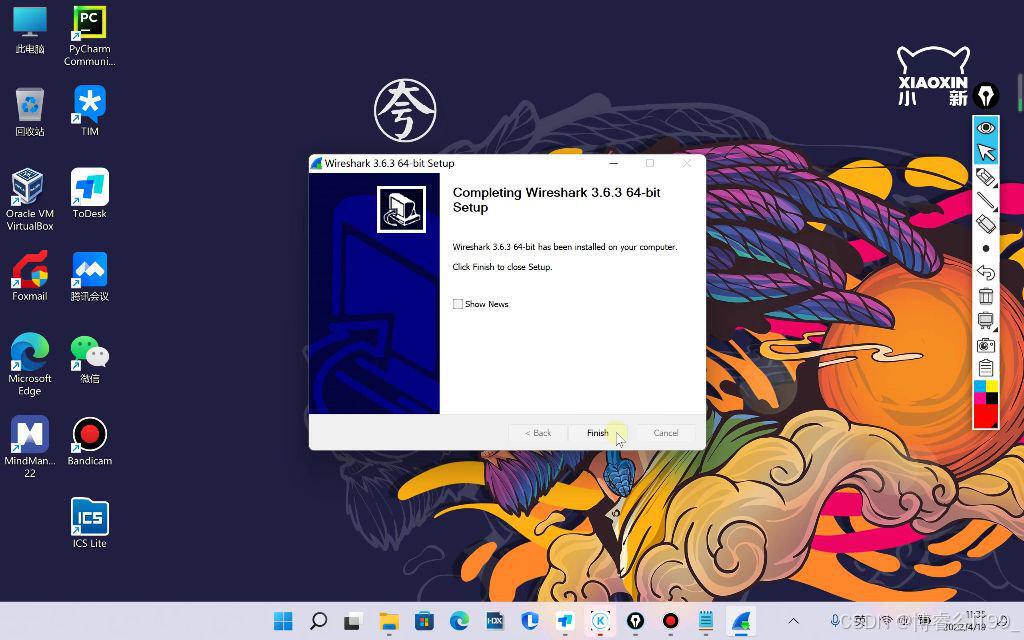Screen dimensions: 1024x640
Task: Select the highlighter pen tool
Action: [x=985, y=176]
